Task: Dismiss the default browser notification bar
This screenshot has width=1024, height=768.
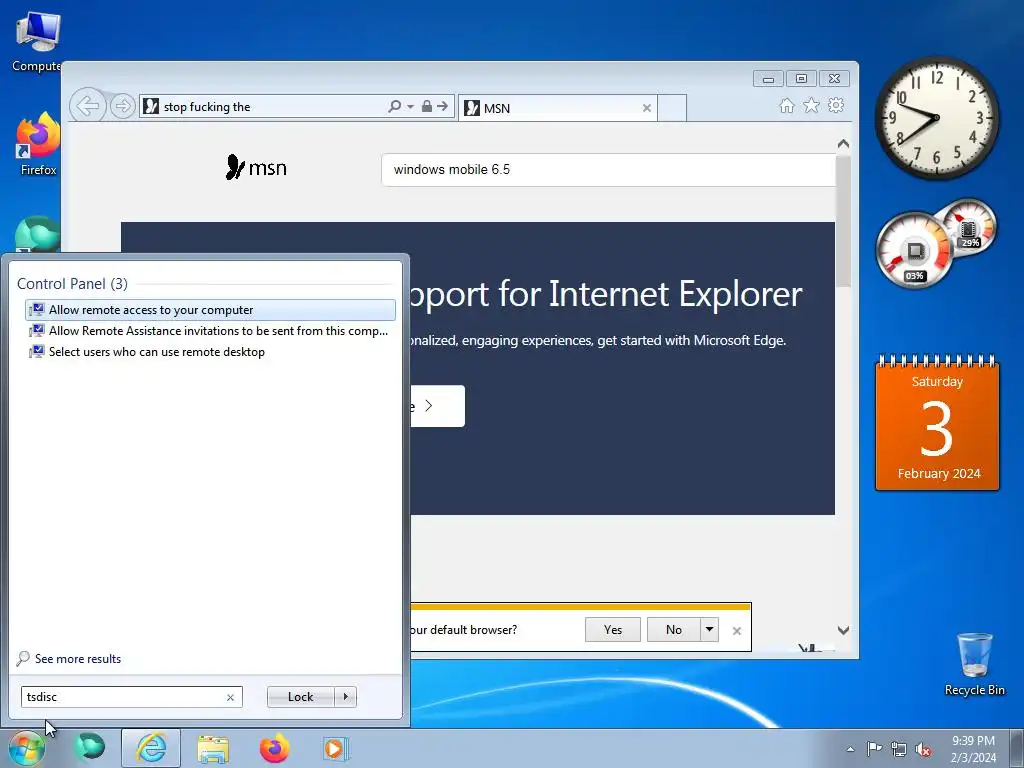Action: (x=737, y=630)
